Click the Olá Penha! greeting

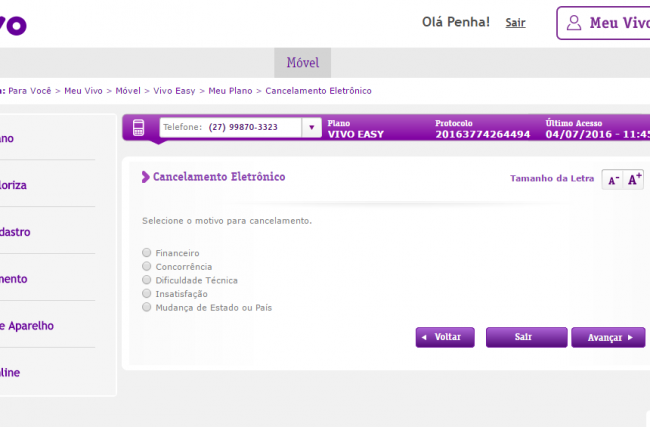(456, 22)
